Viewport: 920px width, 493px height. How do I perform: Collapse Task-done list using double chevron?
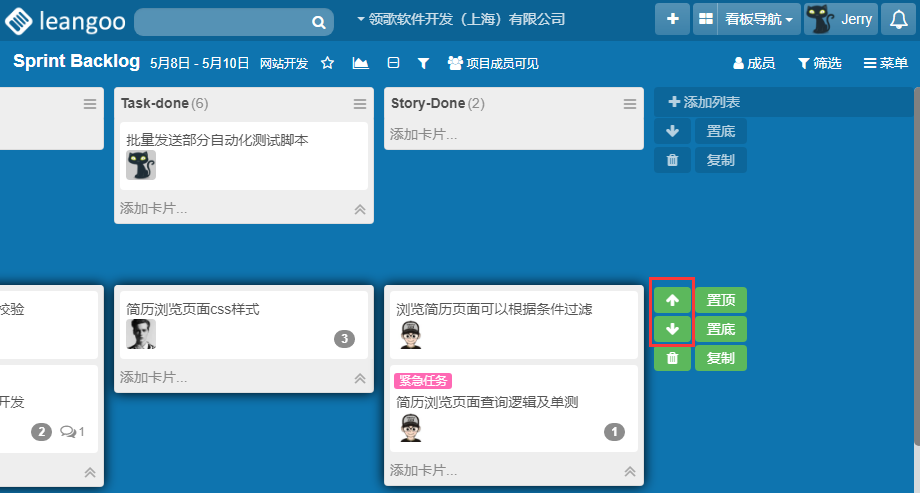tap(360, 209)
